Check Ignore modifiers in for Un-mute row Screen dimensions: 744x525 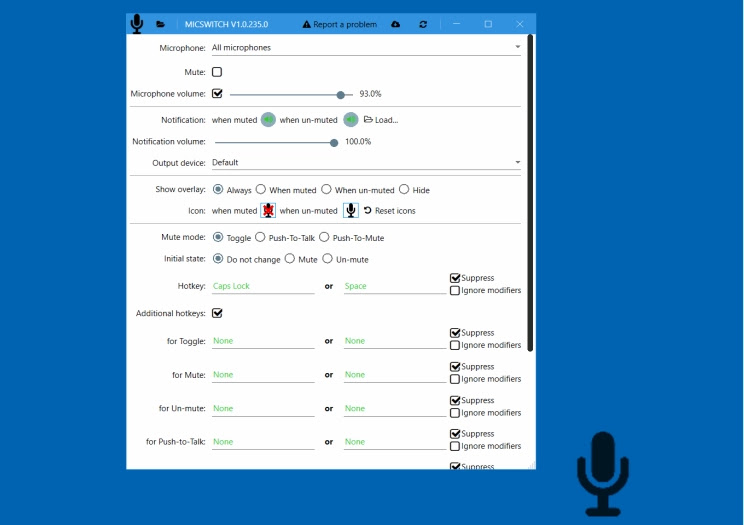click(455, 413)
